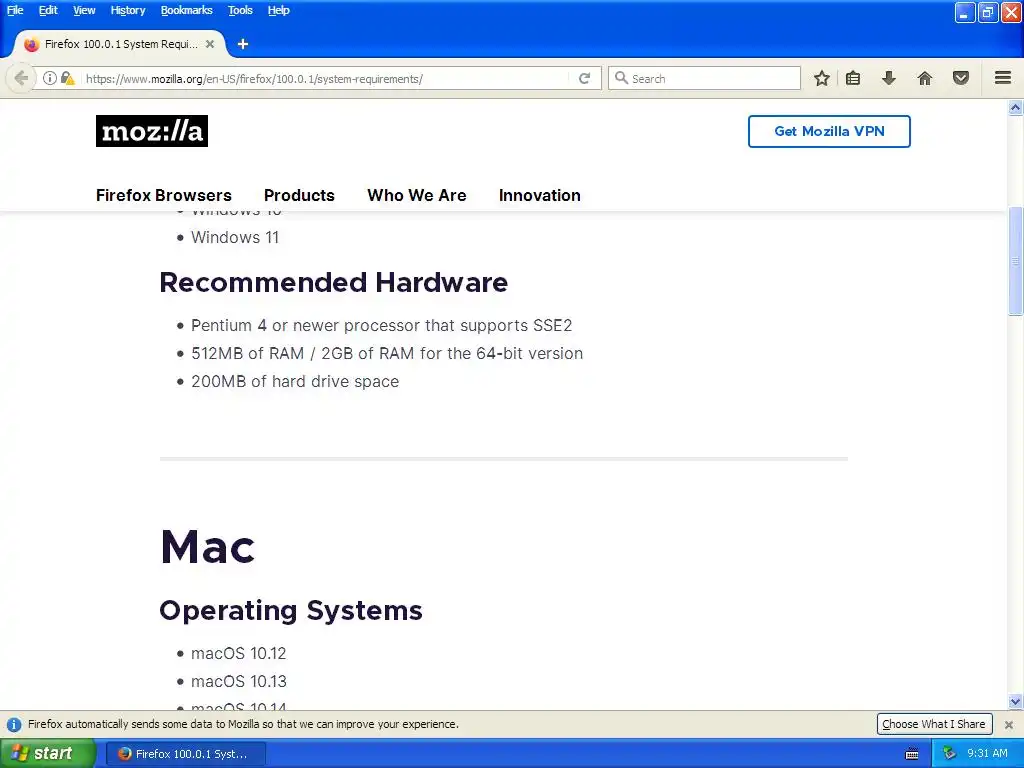Click the Choose What I Share button
The width and height of the screenshot is (1024, 768).
[x=934, y=724]
